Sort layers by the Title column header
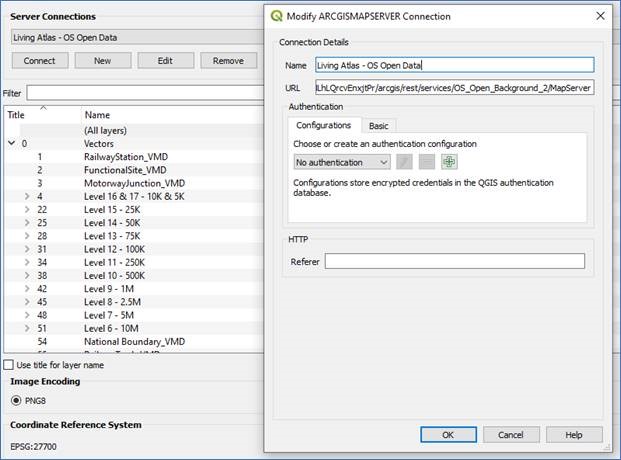 coord(16,115)
